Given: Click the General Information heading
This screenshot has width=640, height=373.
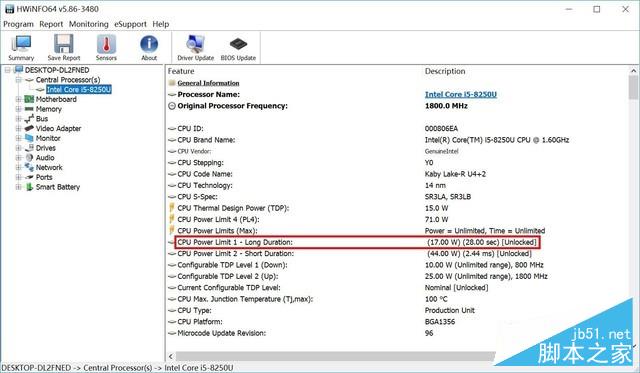Looking at the screenshot, I should (208, 83).
